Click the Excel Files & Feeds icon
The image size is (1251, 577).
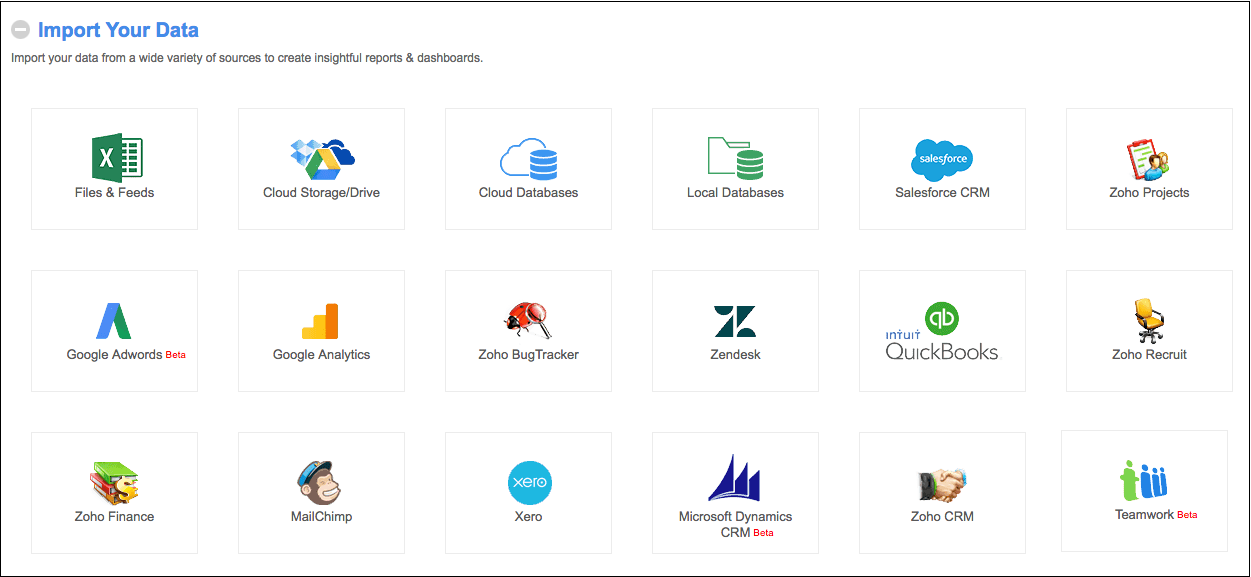[115, 158]
